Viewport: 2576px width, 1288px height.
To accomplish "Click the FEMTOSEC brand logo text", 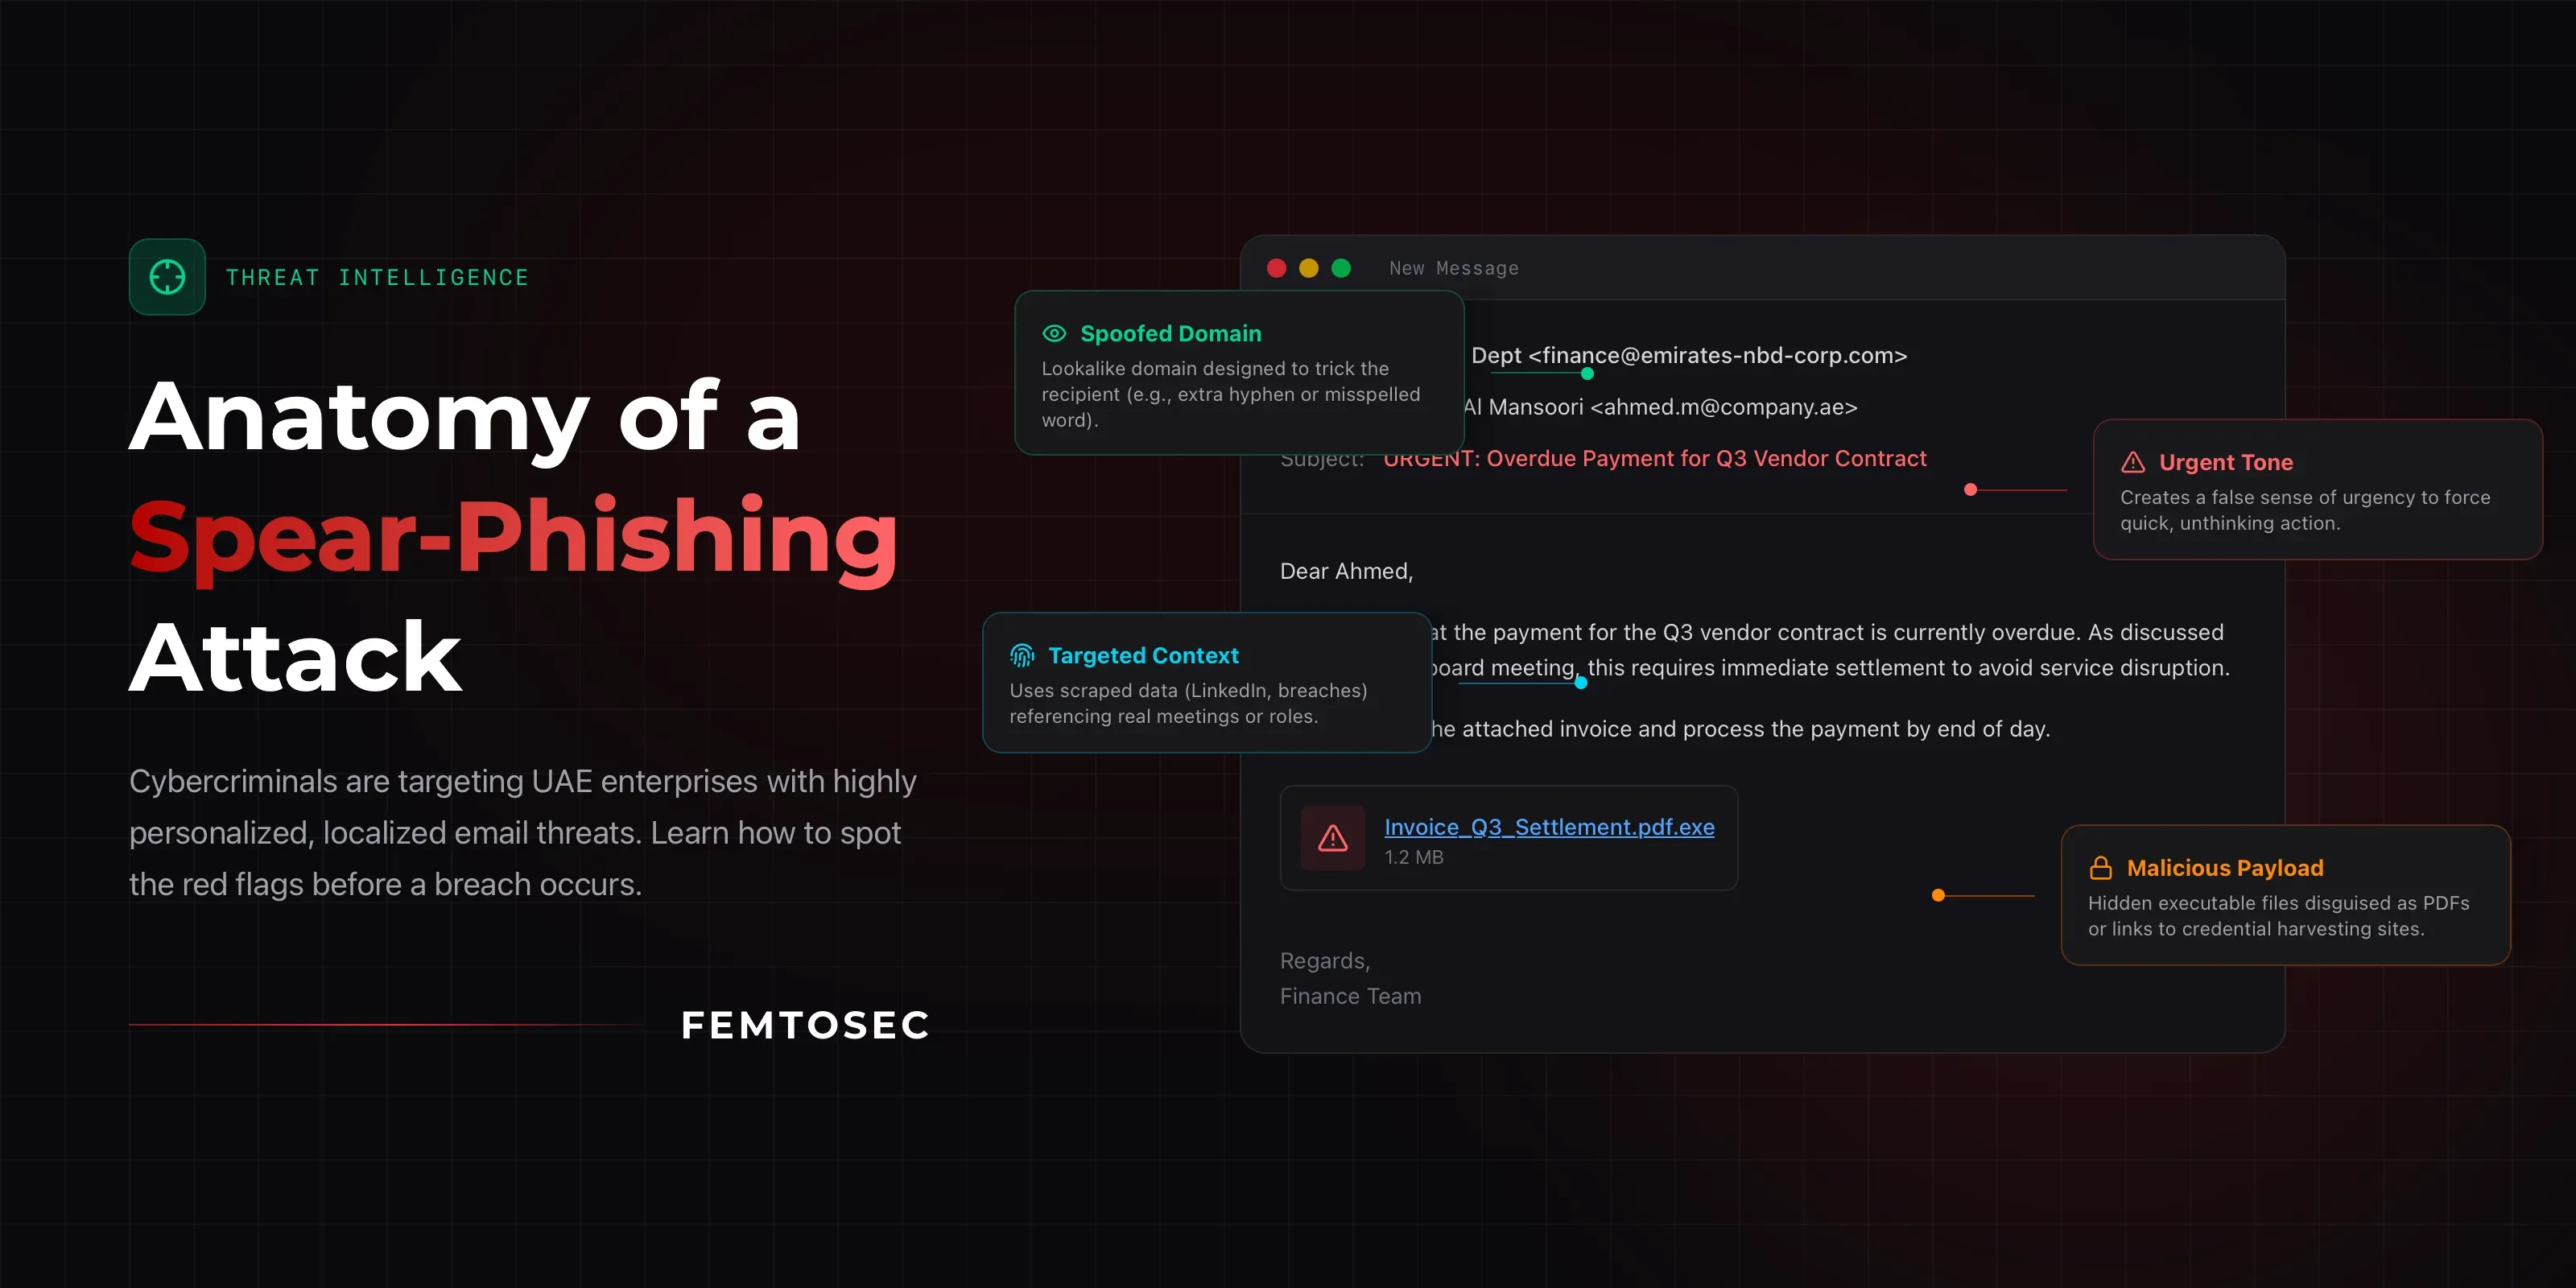I will pos(806,1025).
